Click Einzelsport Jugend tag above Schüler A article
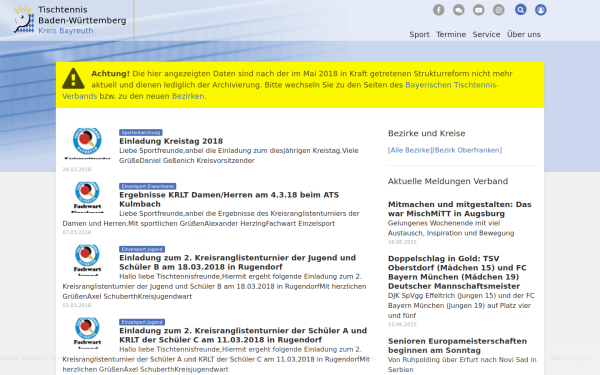 pyautogui.click(x=142, y=322)
